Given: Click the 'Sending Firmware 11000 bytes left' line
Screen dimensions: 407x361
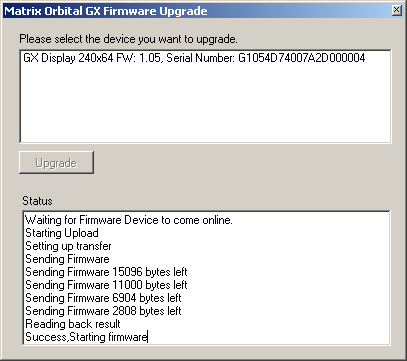Looking at the screenshot, I should coord(106,285).
